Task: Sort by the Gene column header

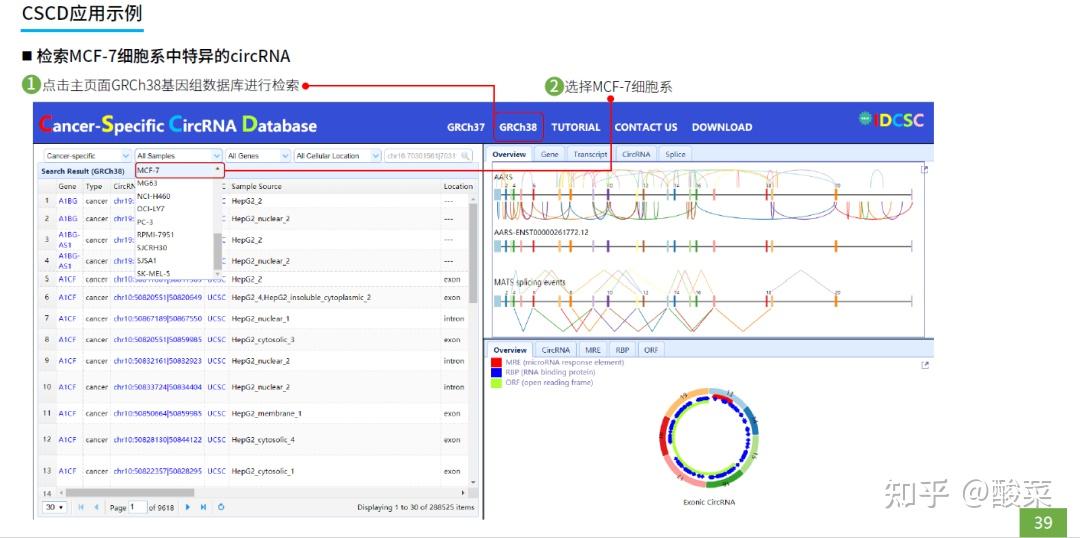Action: (x=68, y=186)
